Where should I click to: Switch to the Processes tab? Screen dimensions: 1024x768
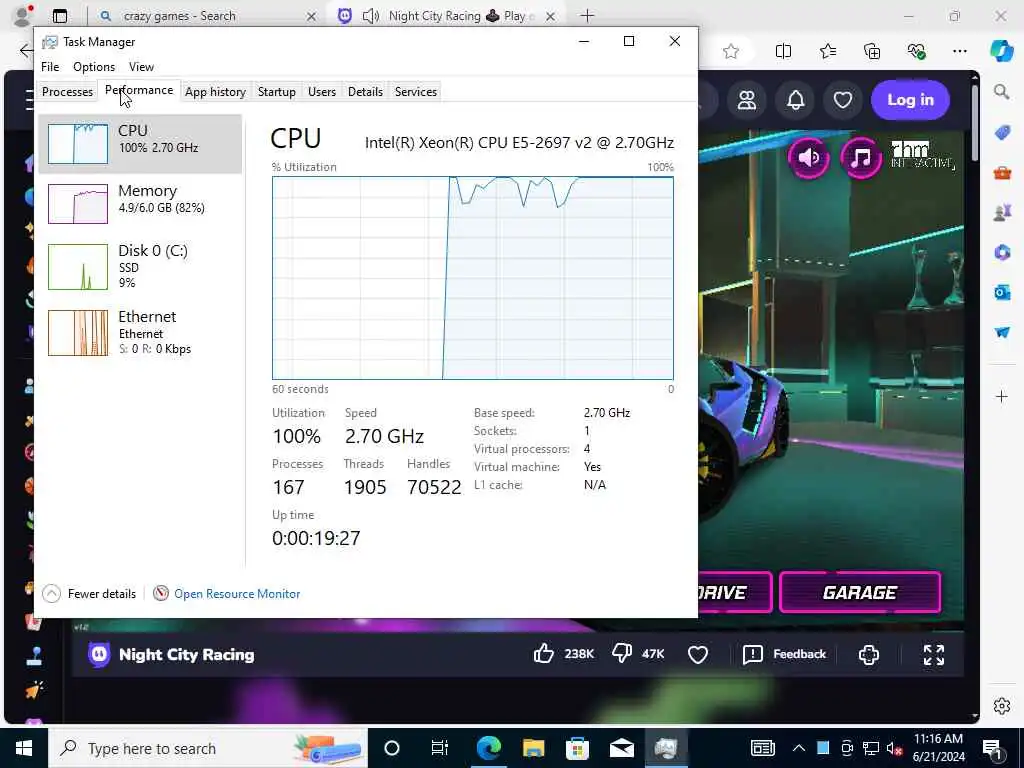coord(67,92)
